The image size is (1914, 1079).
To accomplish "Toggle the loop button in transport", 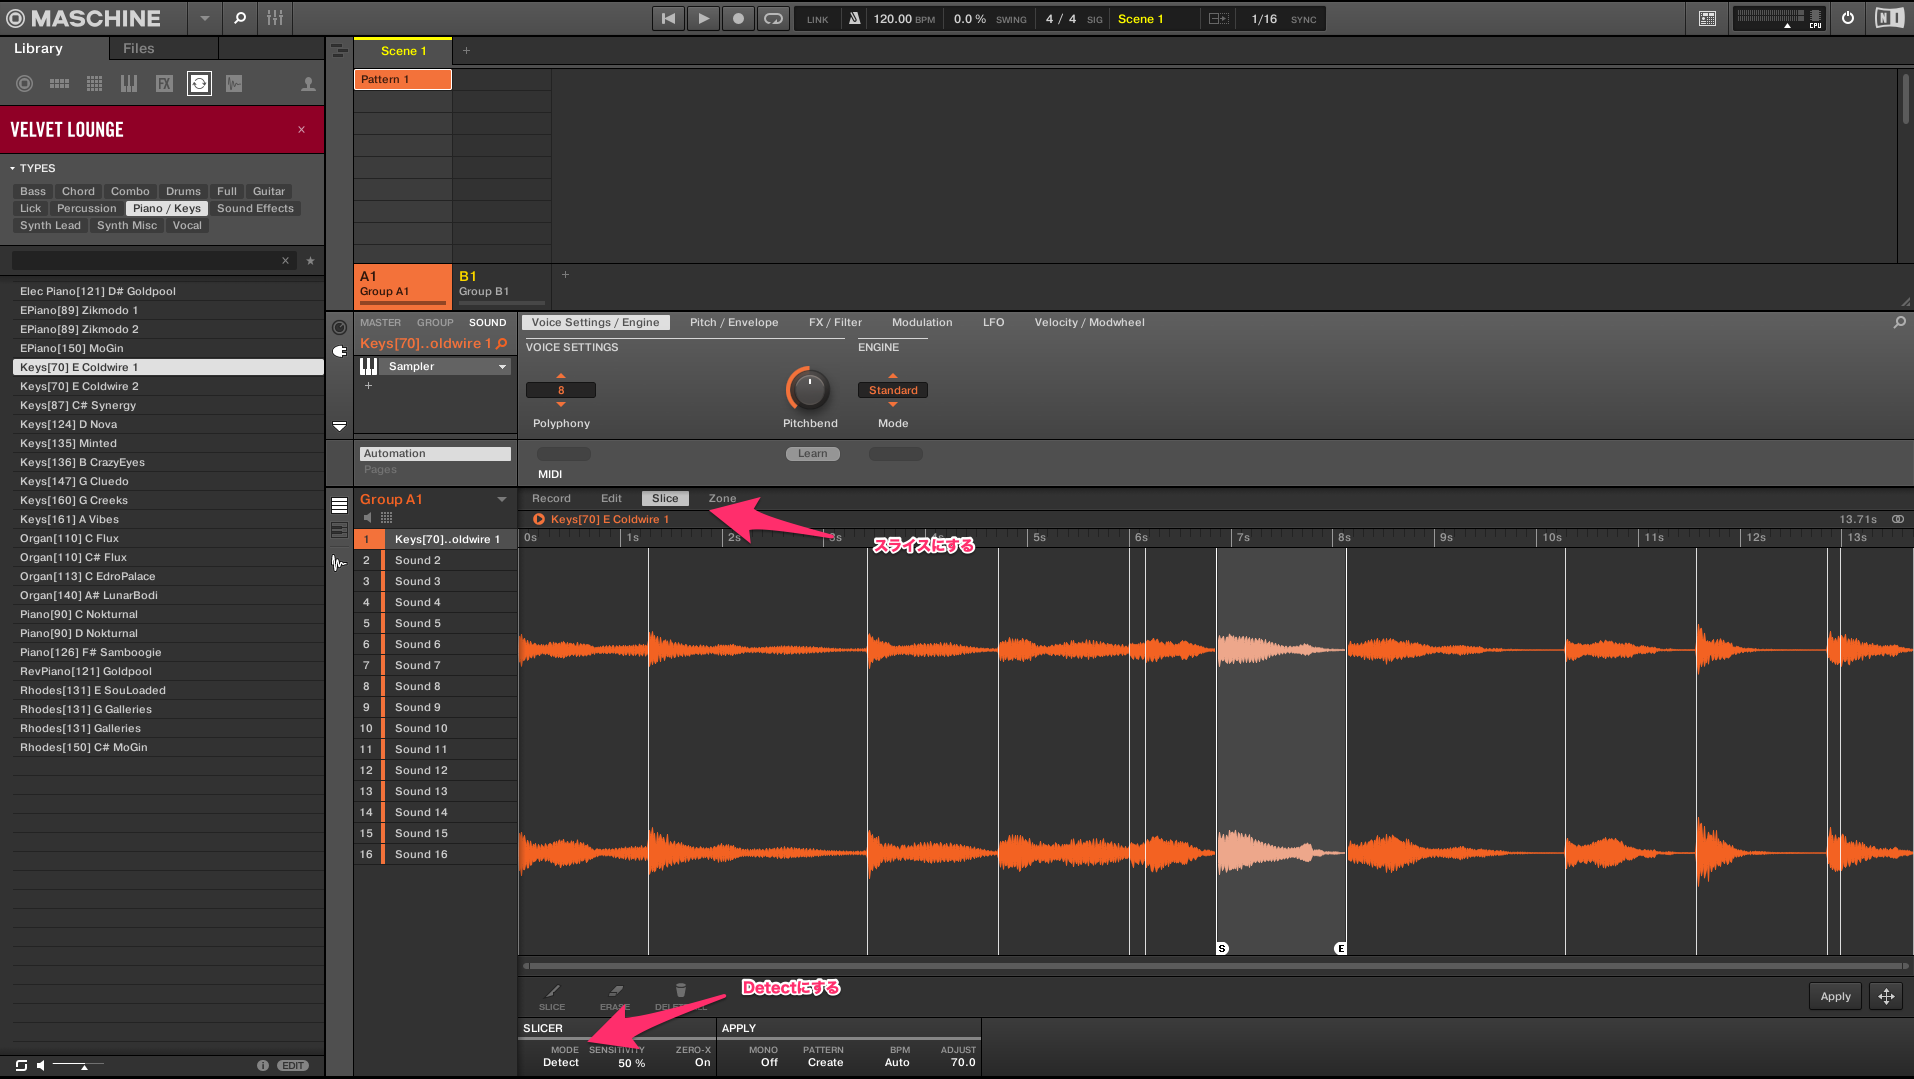I will click(773, 18).
